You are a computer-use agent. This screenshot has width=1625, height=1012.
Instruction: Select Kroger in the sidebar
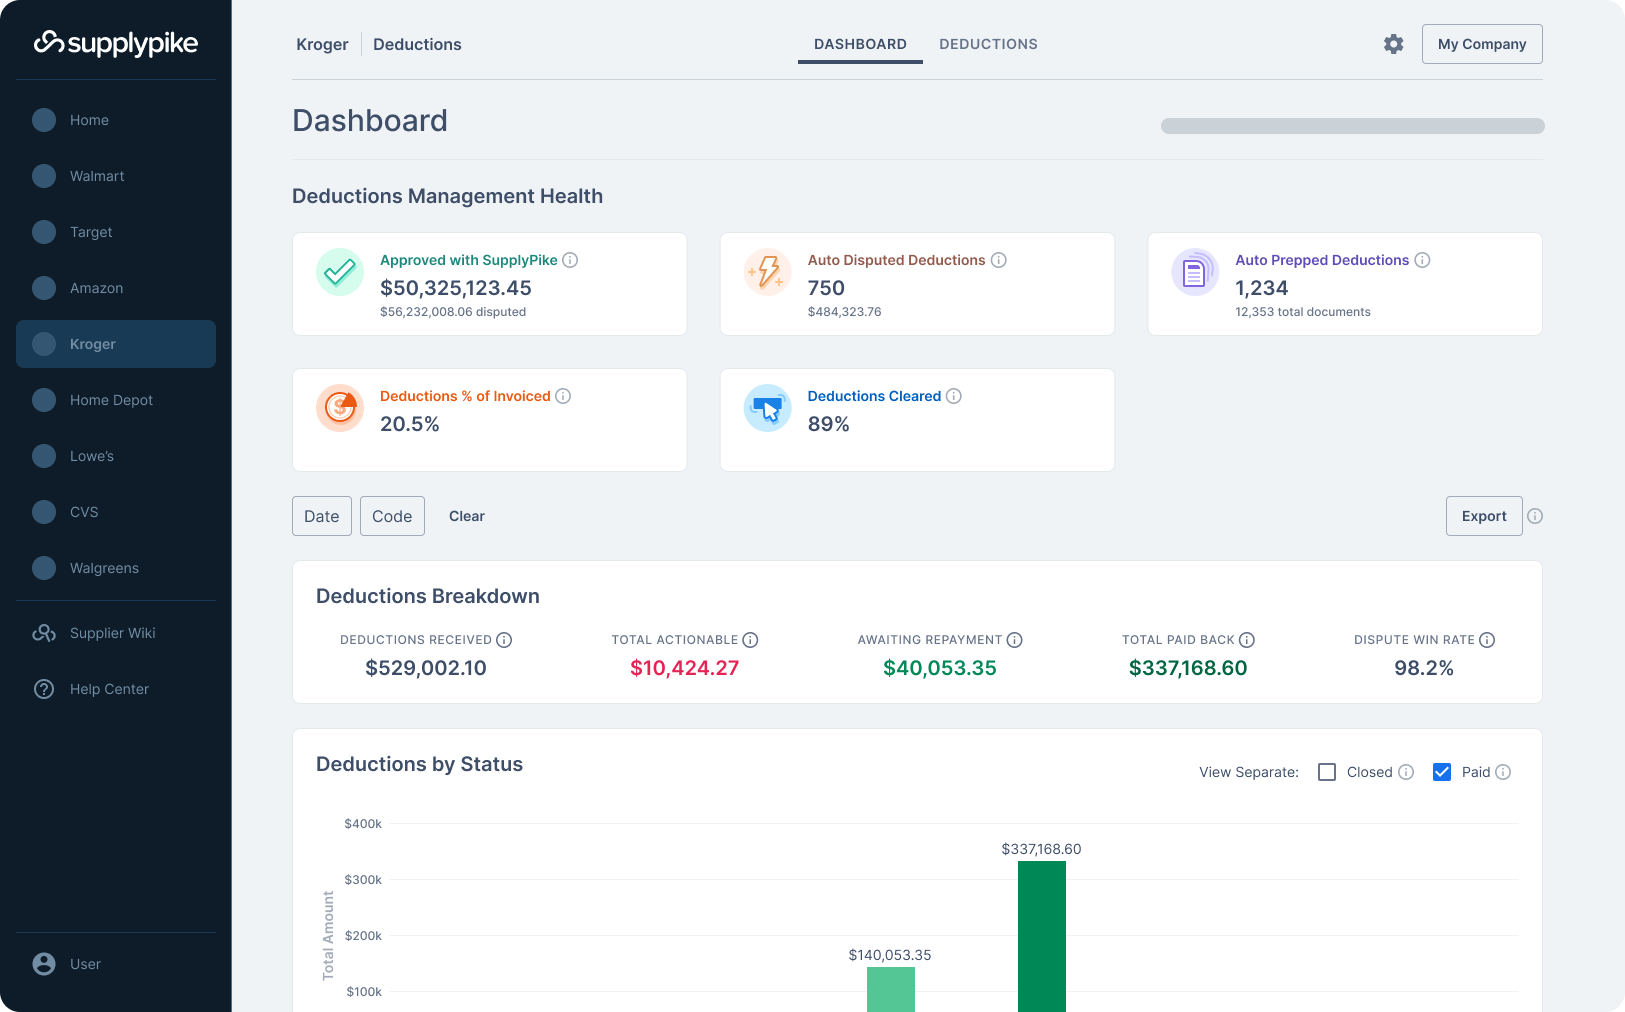[116, 344]
